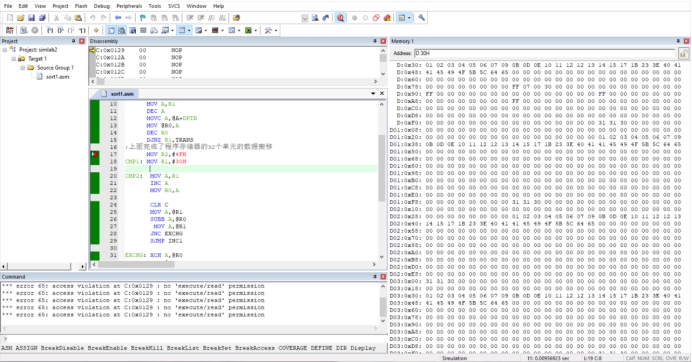Open the Serial Windows dropdown arrow

(x=206, y=30)
